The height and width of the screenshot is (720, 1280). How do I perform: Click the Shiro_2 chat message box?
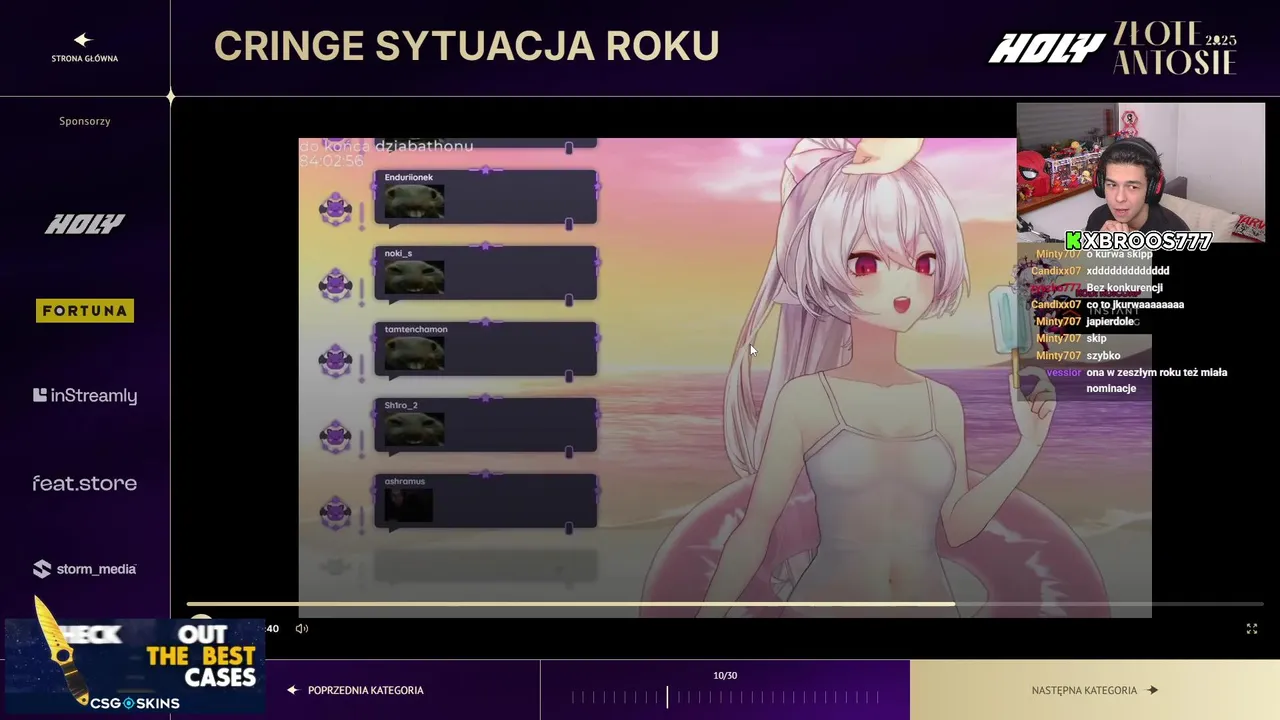pos(486,425)
